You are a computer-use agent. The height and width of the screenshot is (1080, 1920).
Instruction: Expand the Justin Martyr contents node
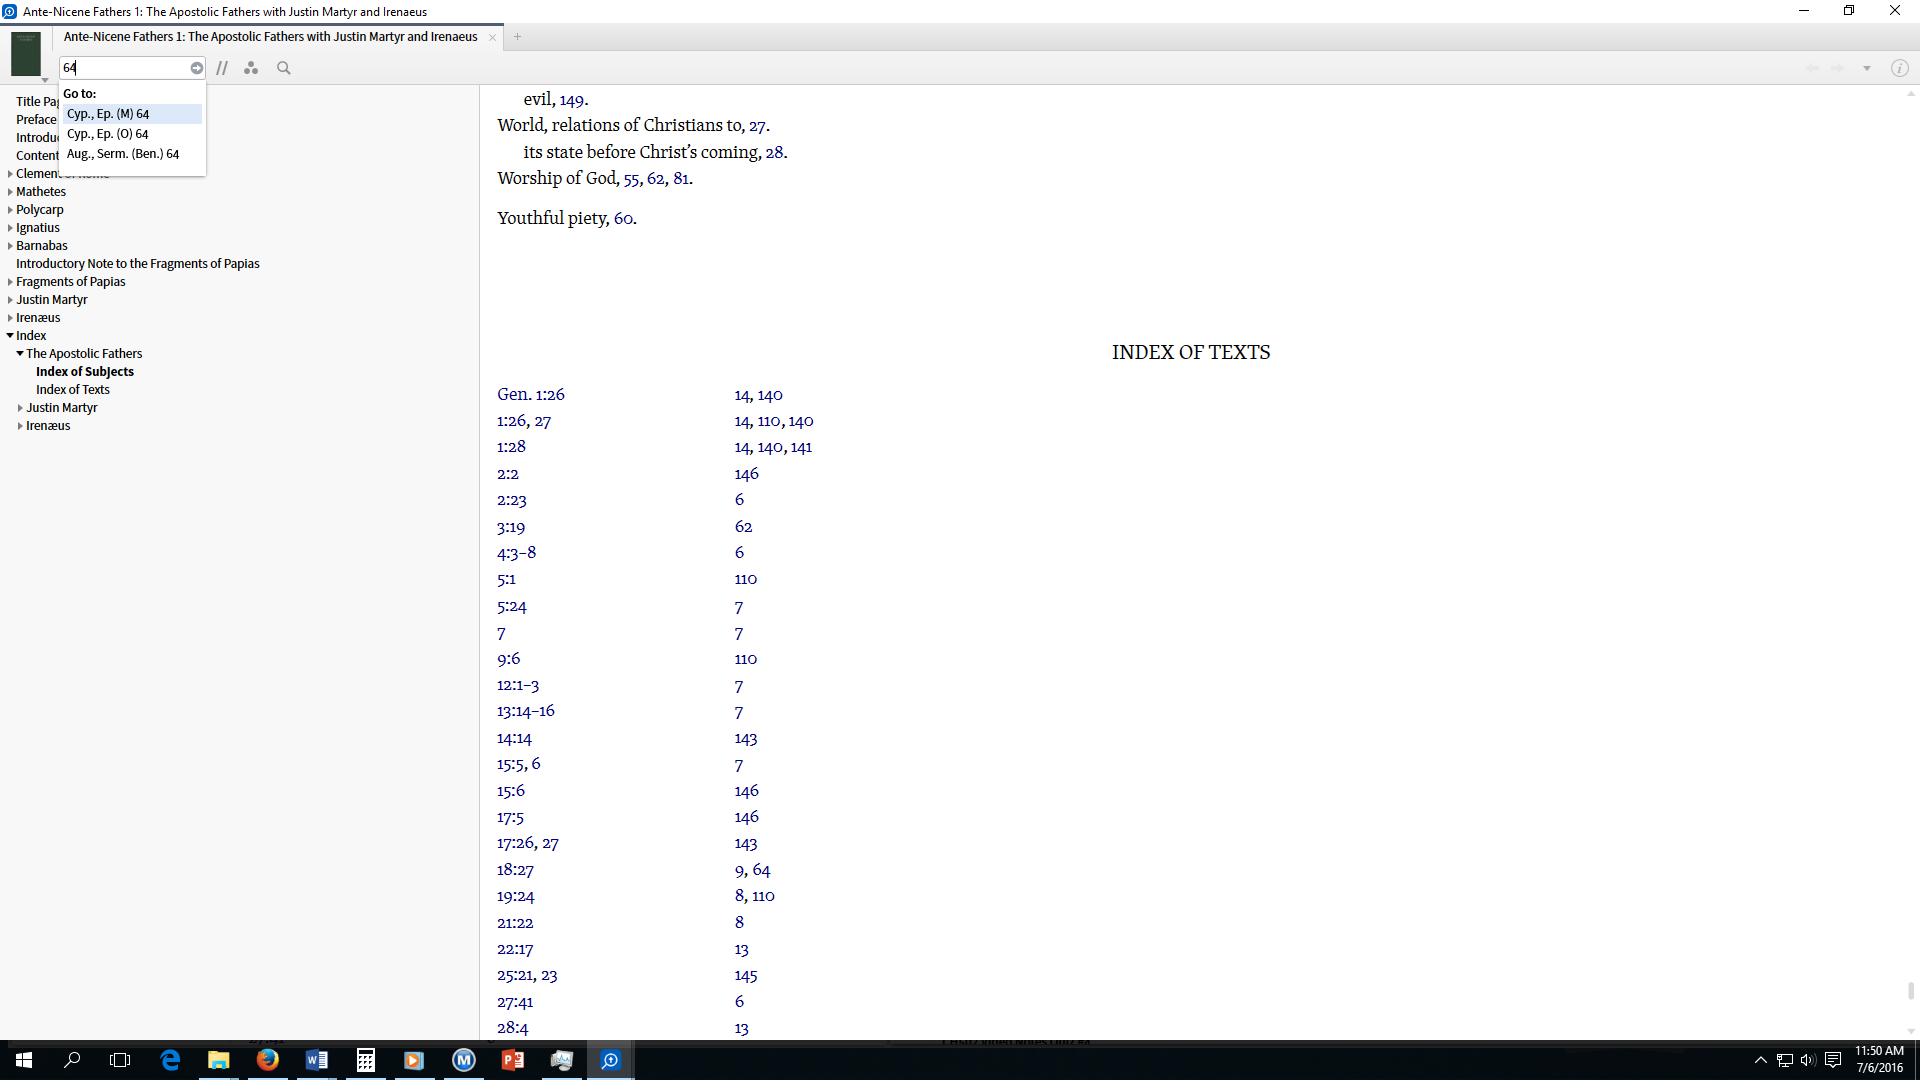10,300
